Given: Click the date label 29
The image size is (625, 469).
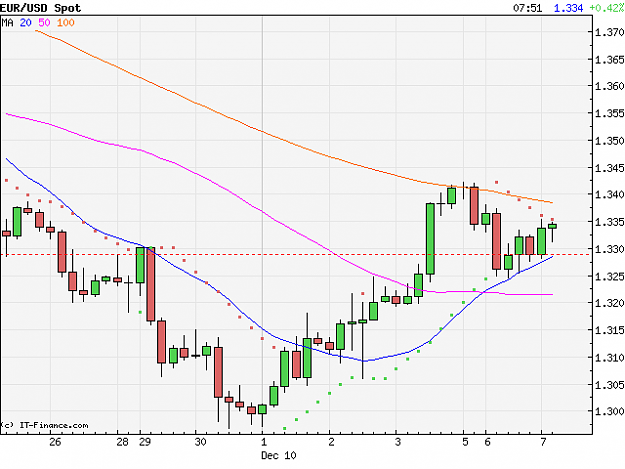Looking at the screenshot, I should point(145,442).
